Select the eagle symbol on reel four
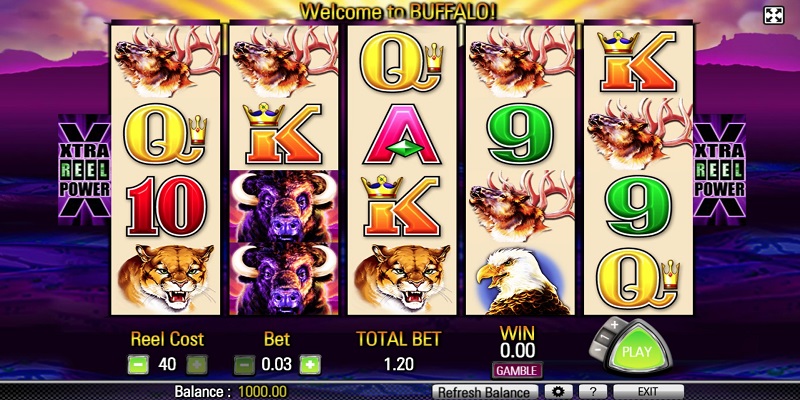The width and height of the screenshot is (800, 400). (520, 280)
